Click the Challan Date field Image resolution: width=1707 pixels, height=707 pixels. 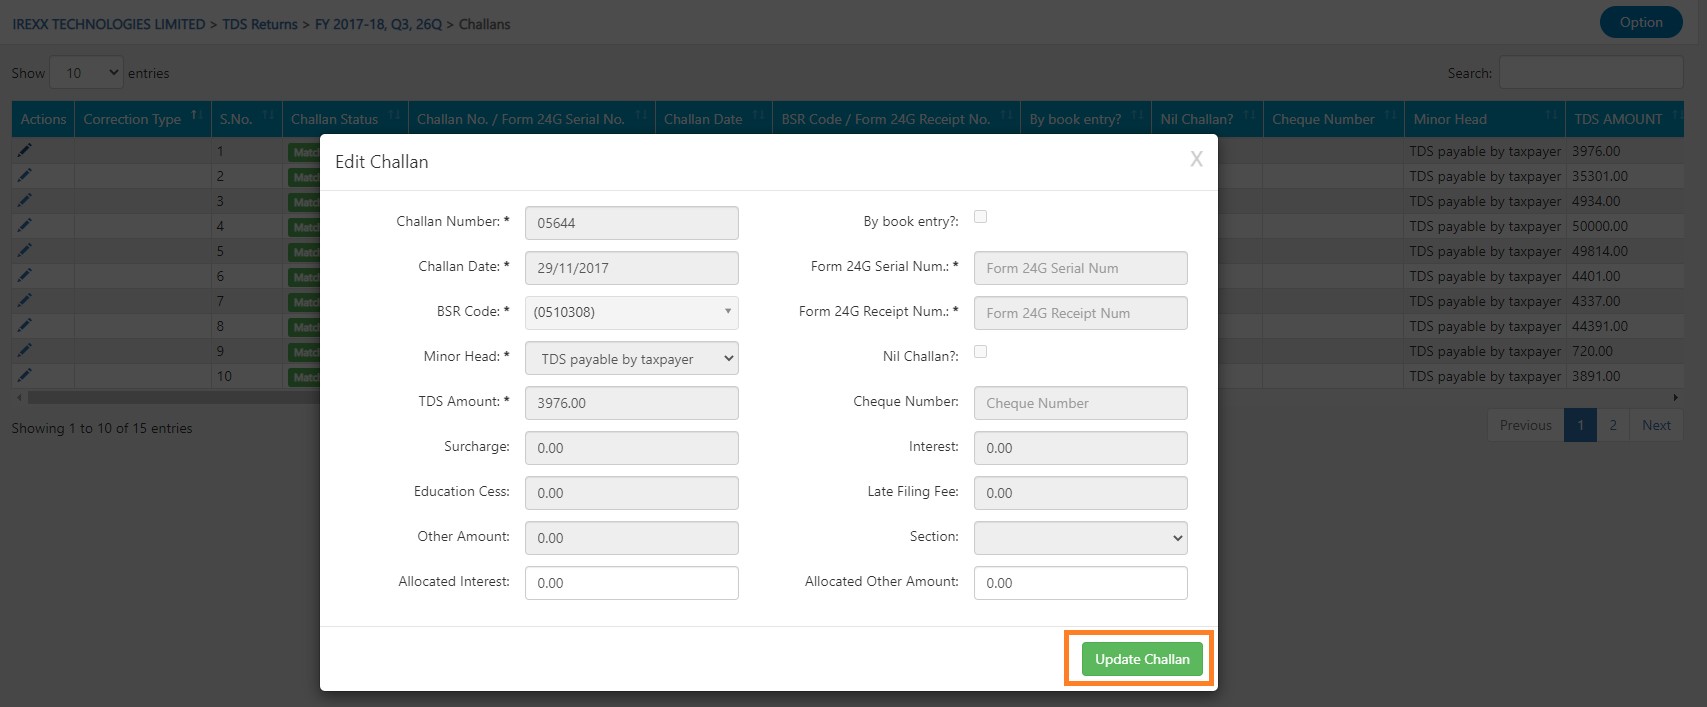coord(632,268)
